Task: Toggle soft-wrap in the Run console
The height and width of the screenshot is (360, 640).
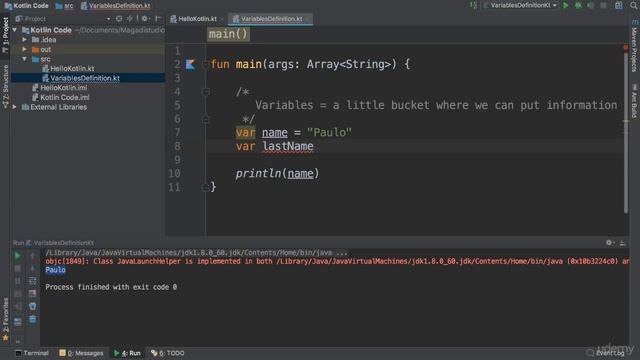Action: click(x=33, y=281)
